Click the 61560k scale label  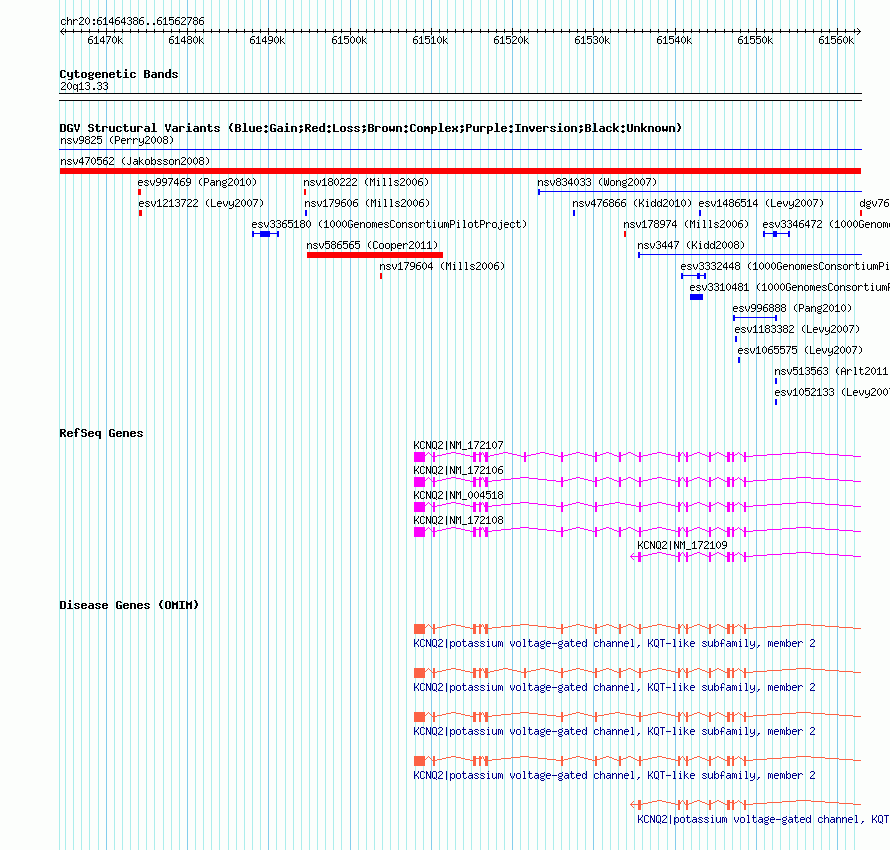point(836,40)
